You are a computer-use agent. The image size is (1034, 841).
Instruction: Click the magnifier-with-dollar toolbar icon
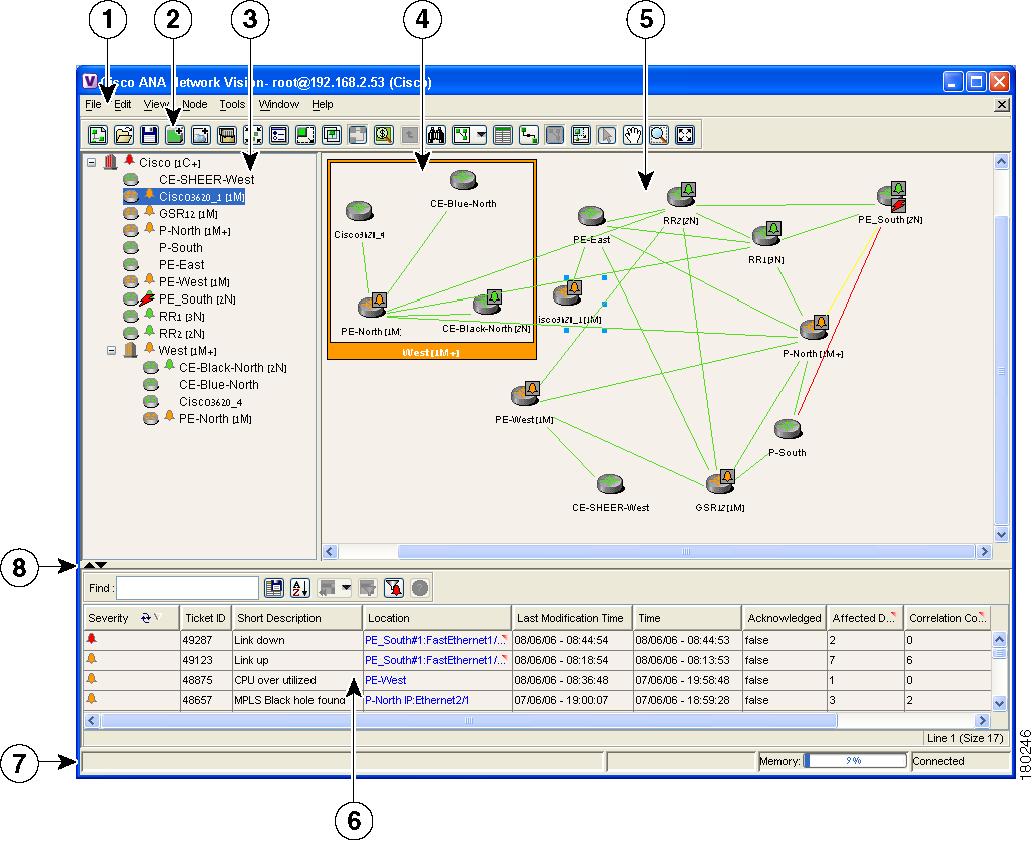(x=383, y=135)
